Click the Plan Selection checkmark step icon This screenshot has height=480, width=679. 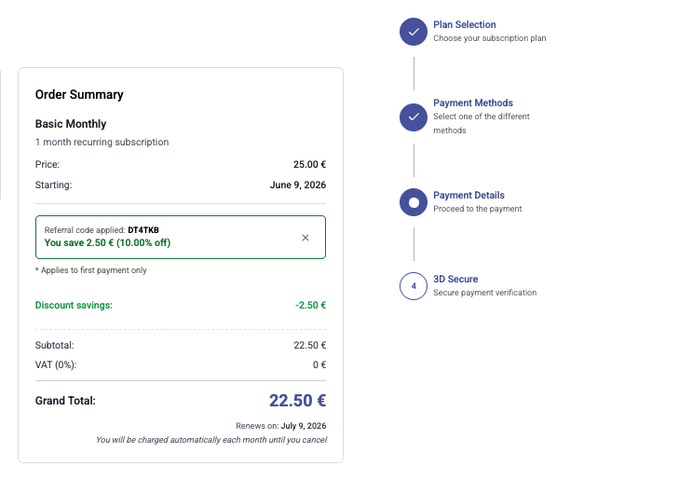coord(414,32)
